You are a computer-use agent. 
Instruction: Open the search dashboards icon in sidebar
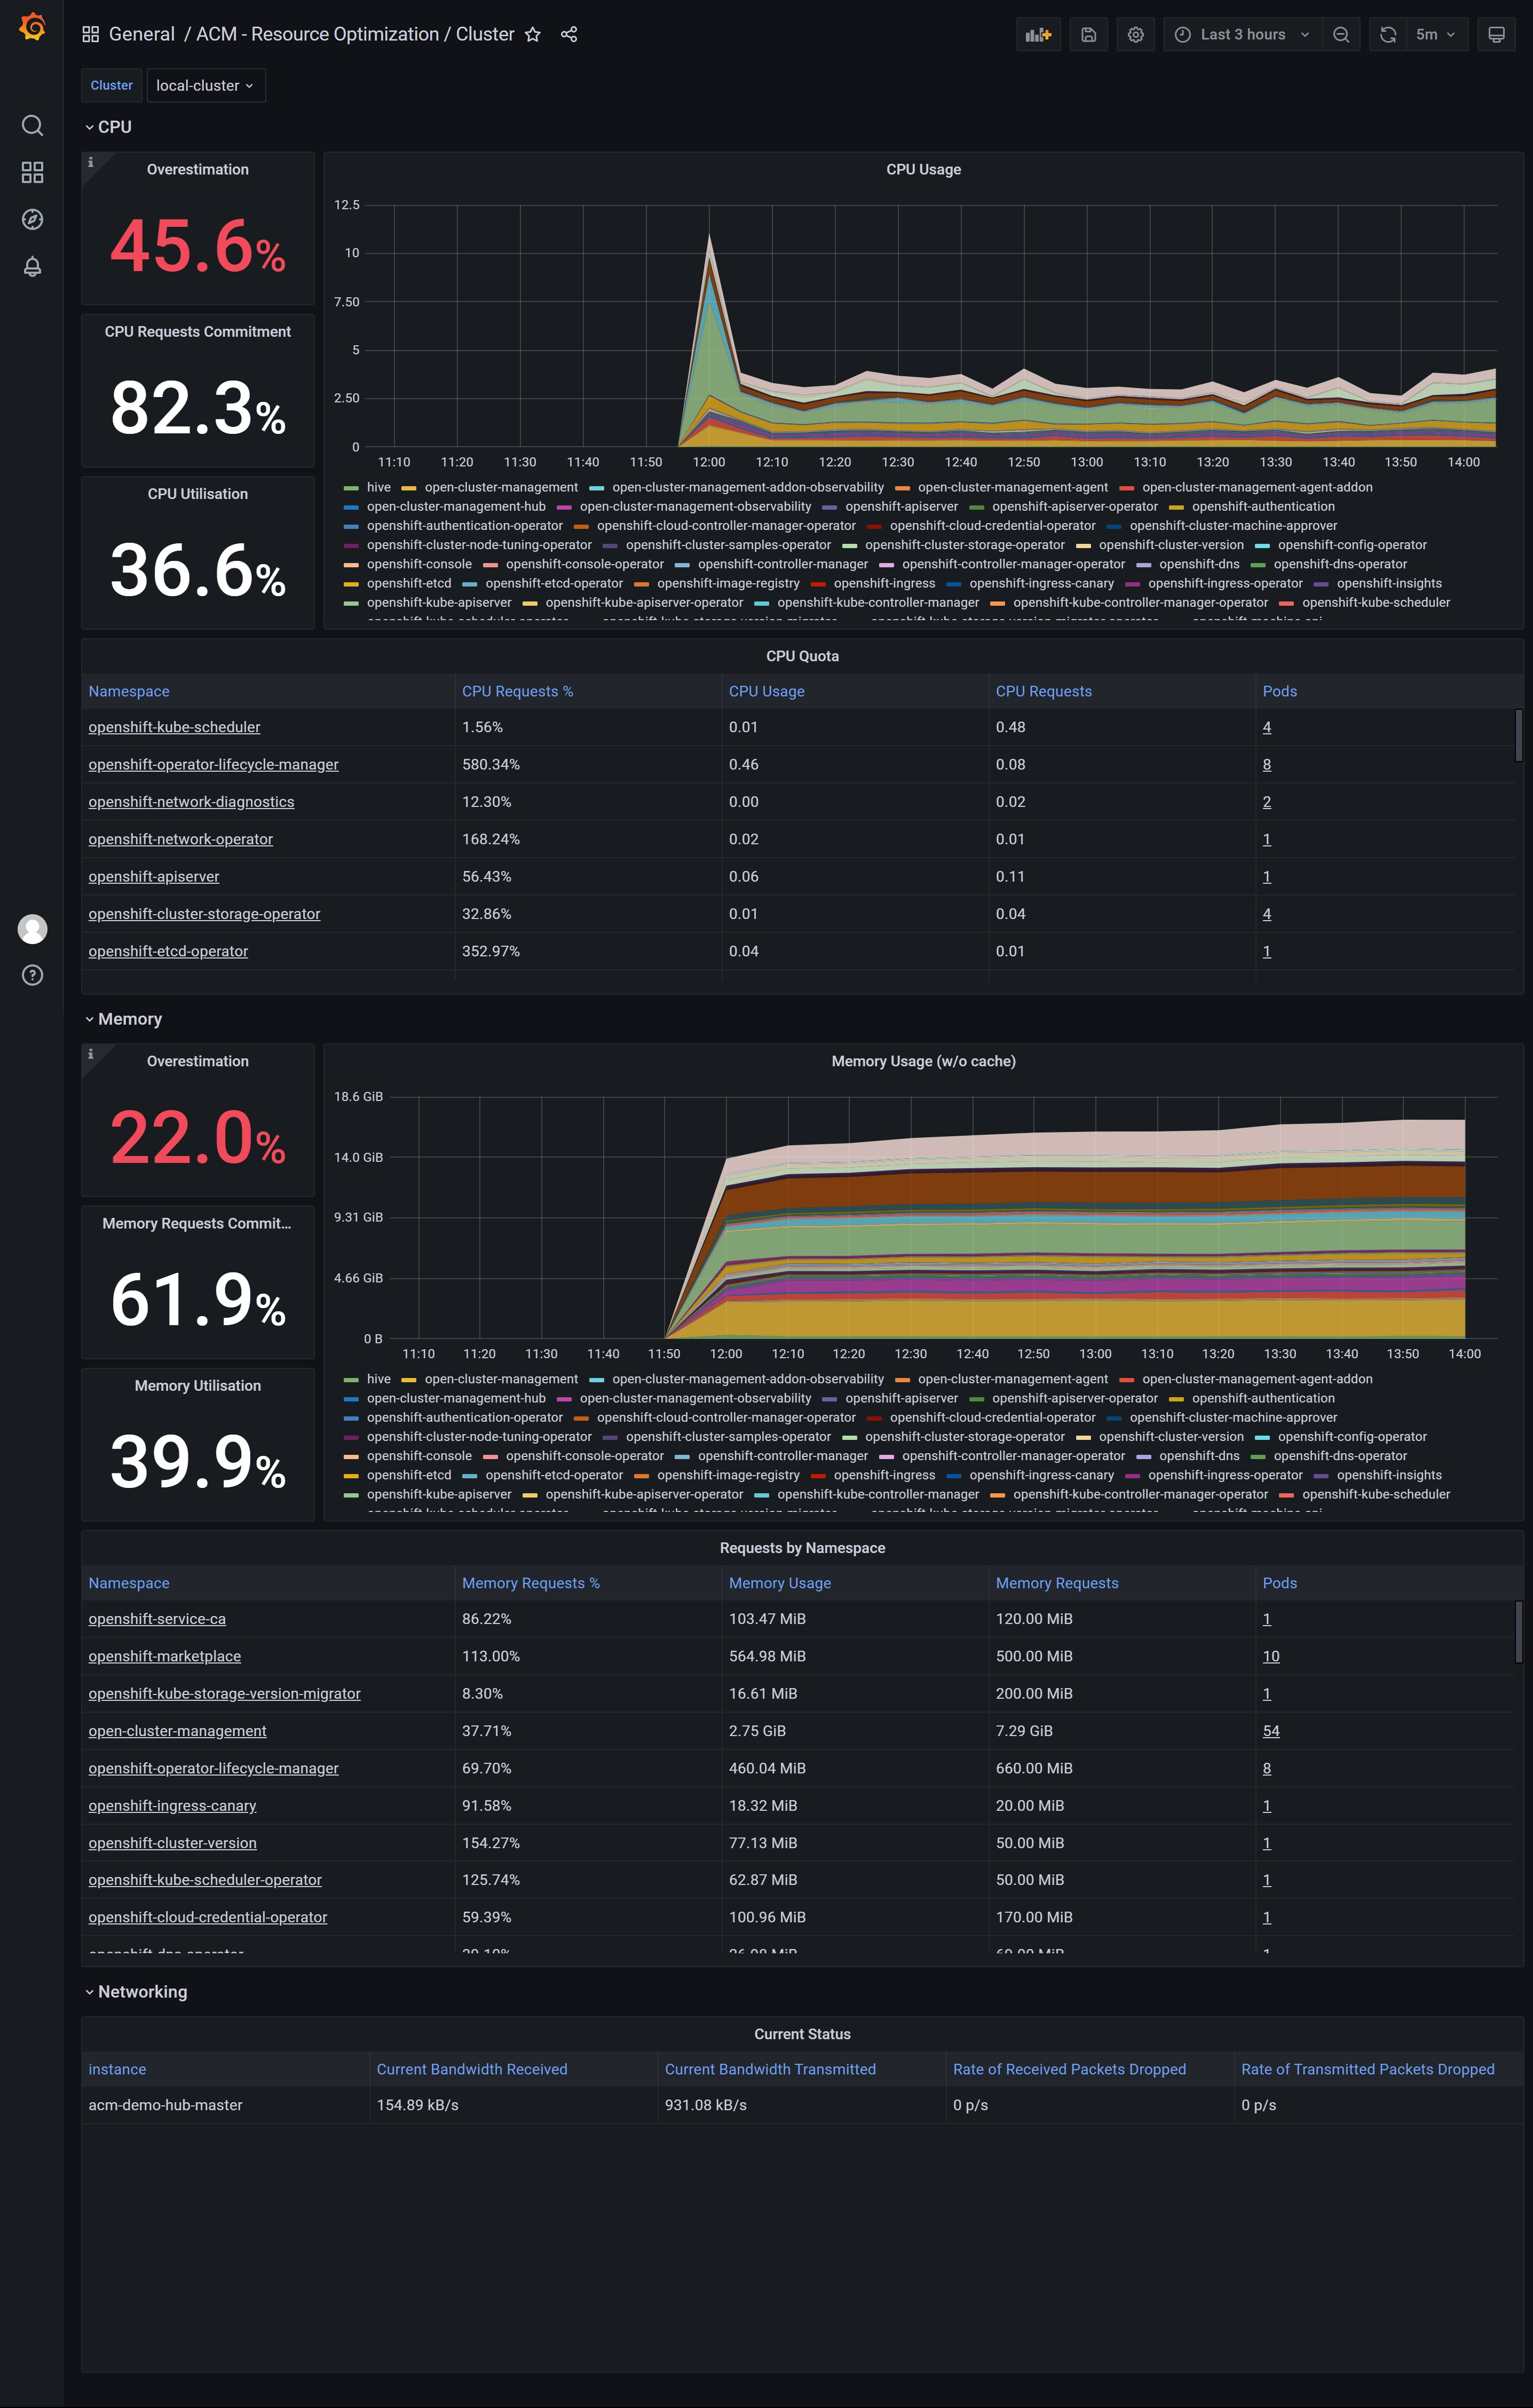coord(32,125)
